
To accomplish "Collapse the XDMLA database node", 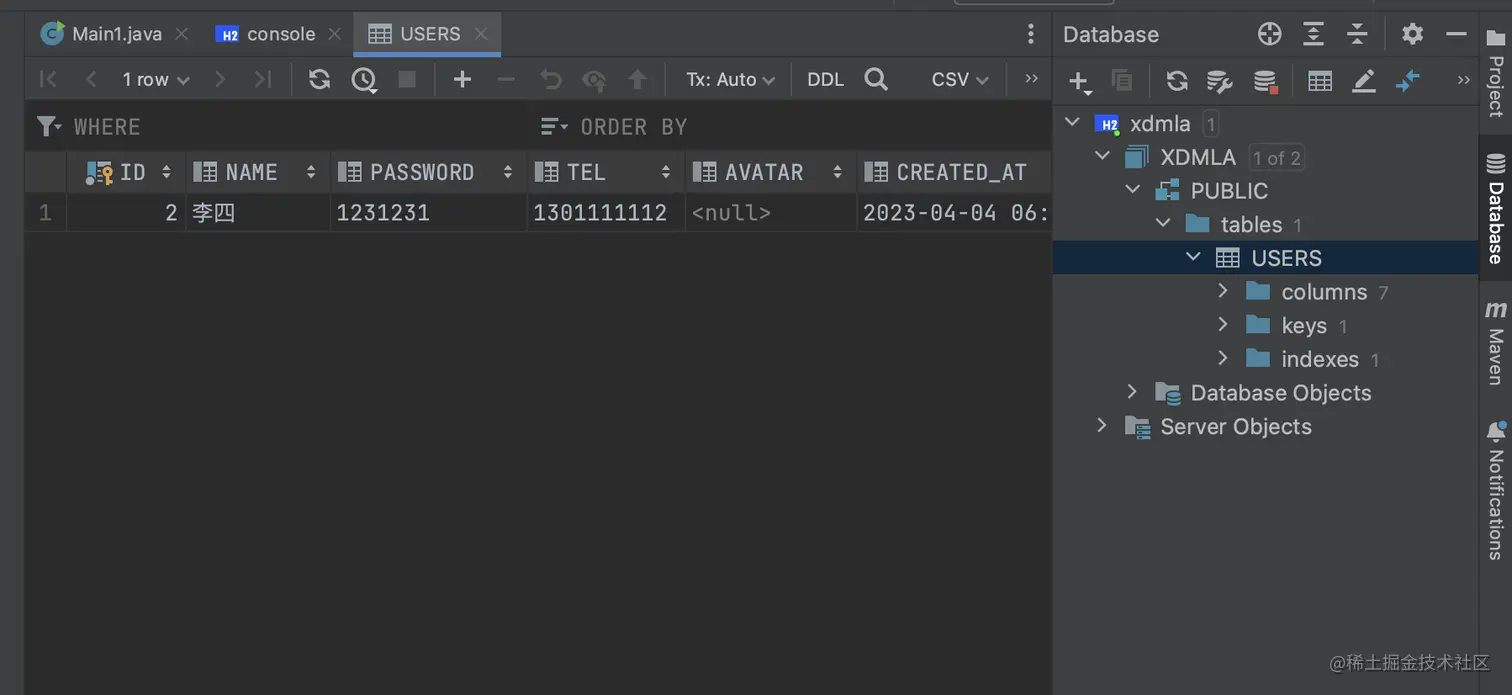I will 1102,156.
